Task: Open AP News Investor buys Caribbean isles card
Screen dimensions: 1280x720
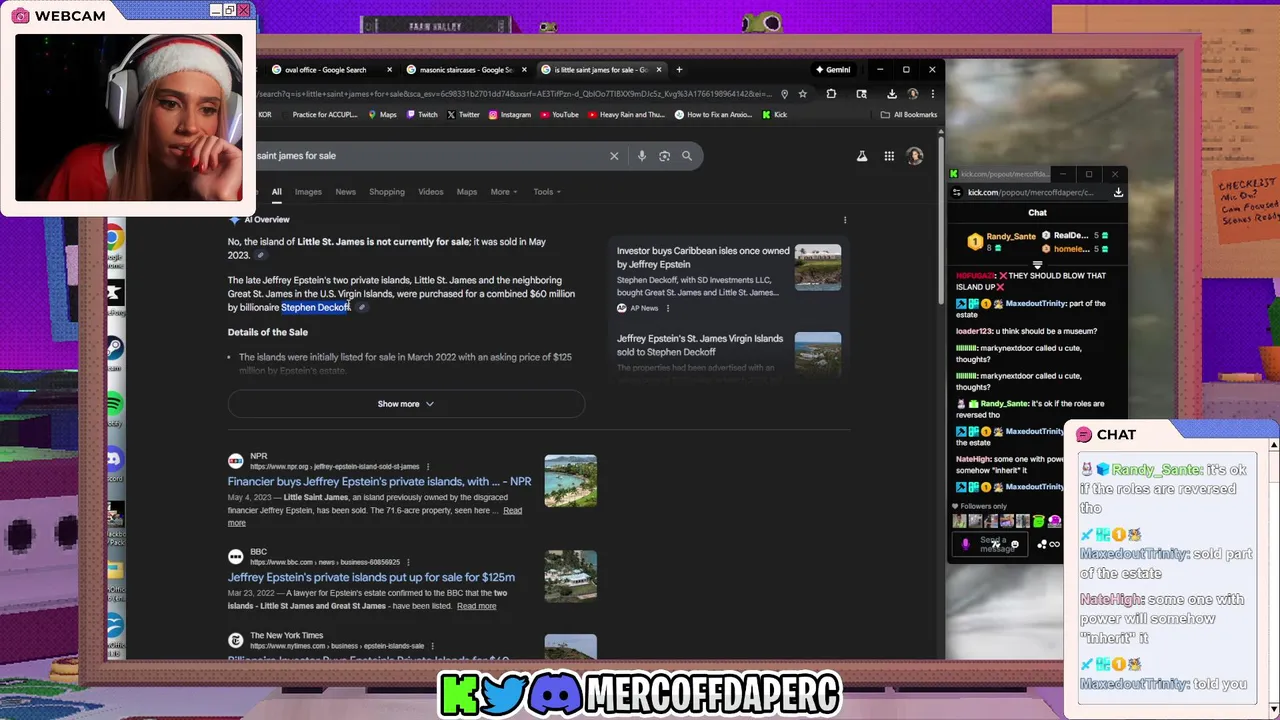Action: click(x=728, y=279)
